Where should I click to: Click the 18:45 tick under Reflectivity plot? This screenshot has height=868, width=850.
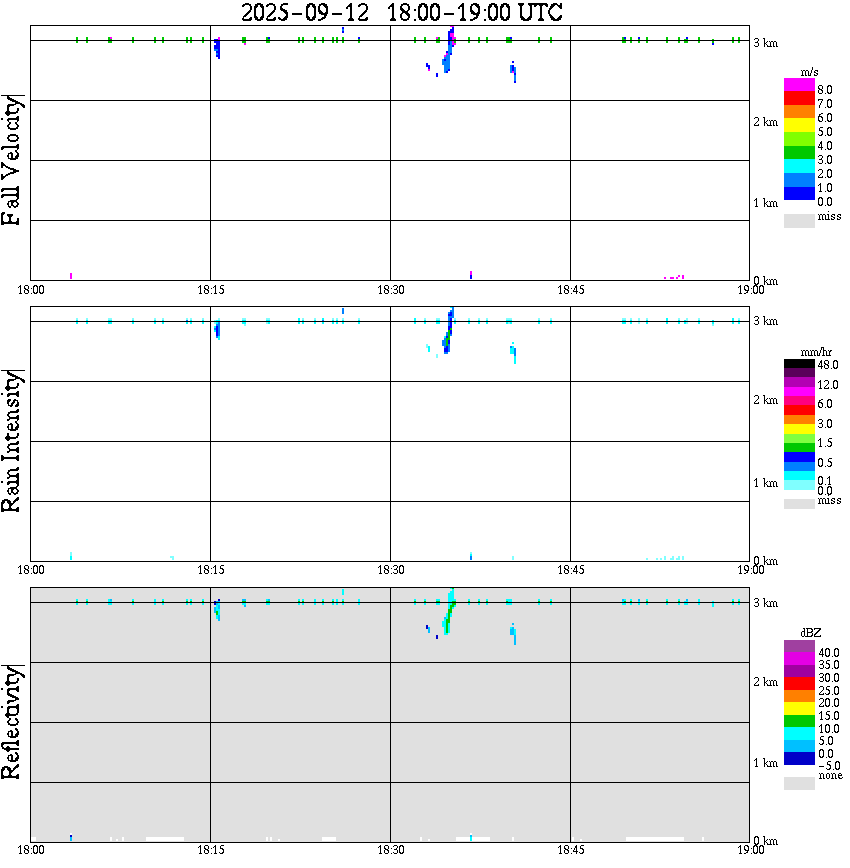(570, 850)
